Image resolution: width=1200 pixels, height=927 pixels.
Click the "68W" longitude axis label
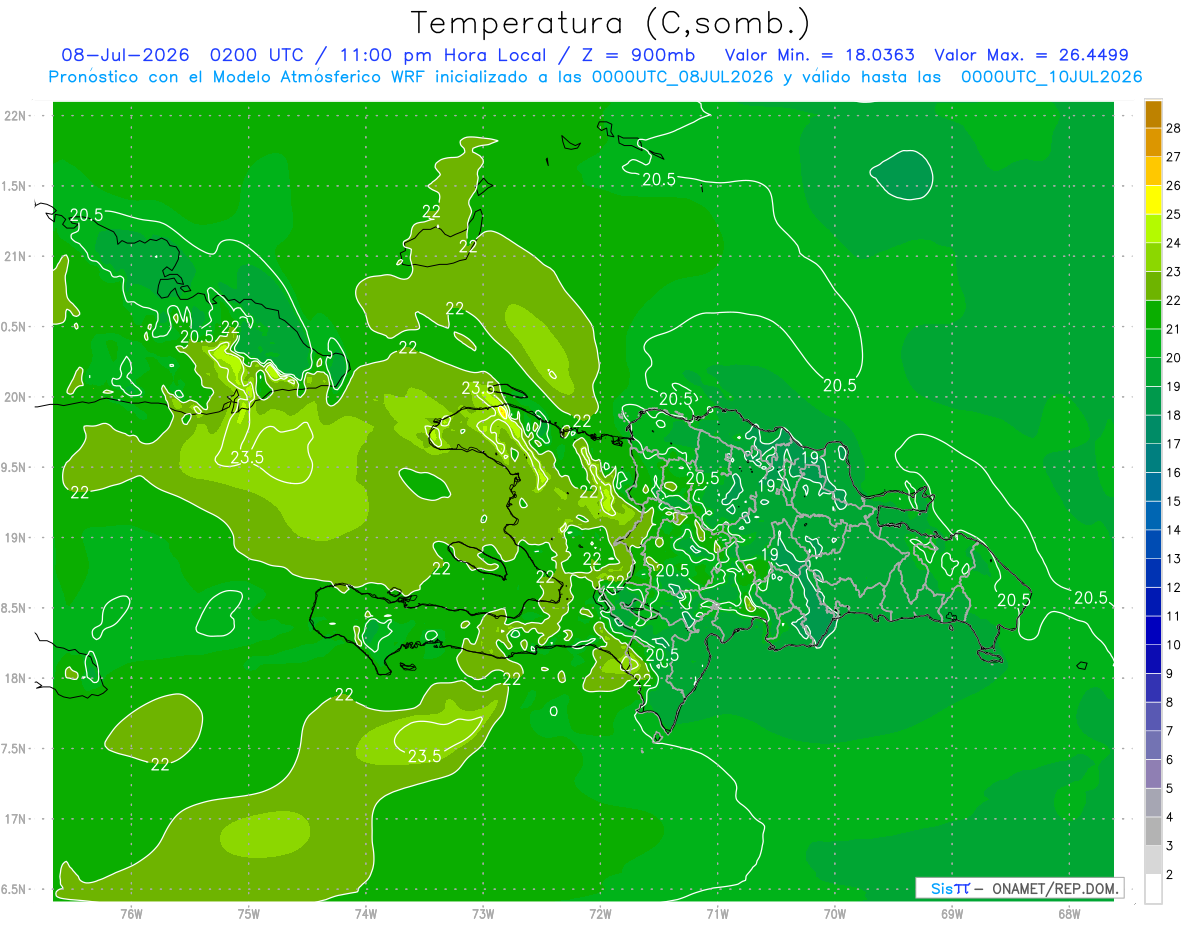(1069, 914)
